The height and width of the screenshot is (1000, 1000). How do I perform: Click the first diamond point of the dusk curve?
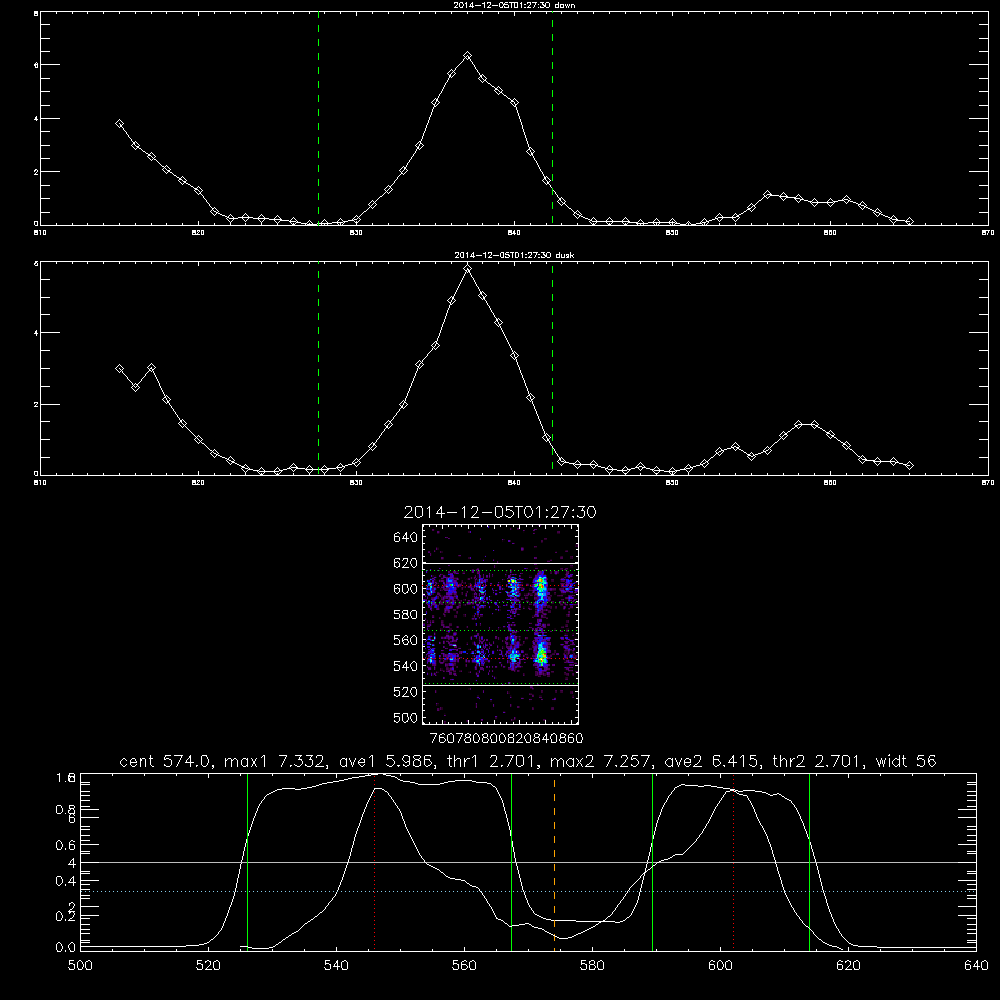[x=119, y=369]
